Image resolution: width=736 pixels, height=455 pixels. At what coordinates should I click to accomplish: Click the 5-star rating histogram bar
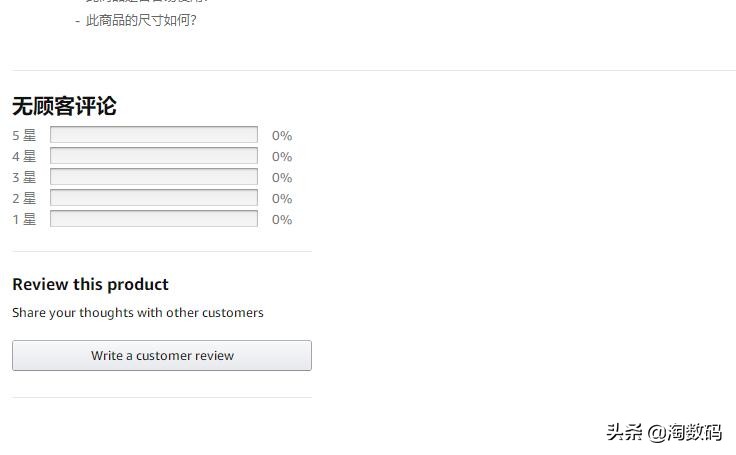click(154, 135)
